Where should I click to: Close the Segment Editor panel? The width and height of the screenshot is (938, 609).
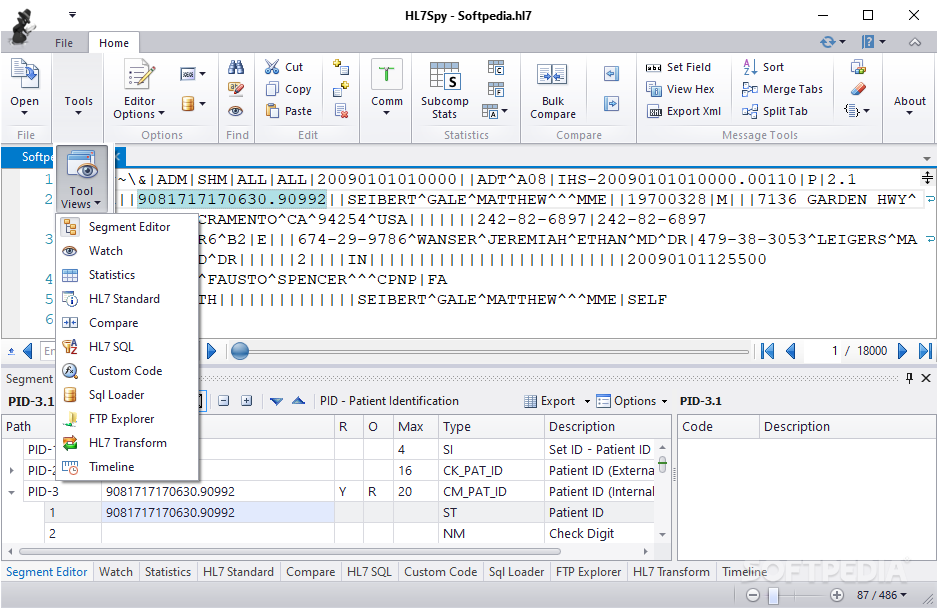[926, 378]
